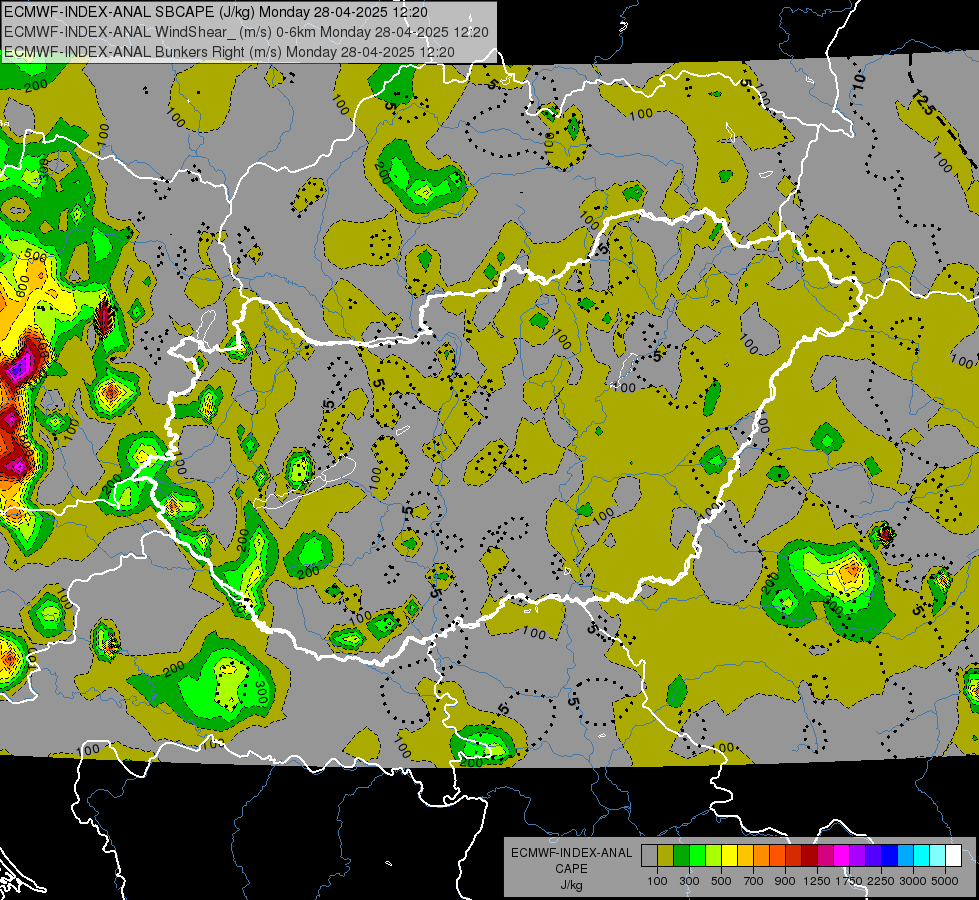This screenshot has width=979, height=900.
Task: Click the 1250 tick label under legend bar
Action: (x=817, y=881)
